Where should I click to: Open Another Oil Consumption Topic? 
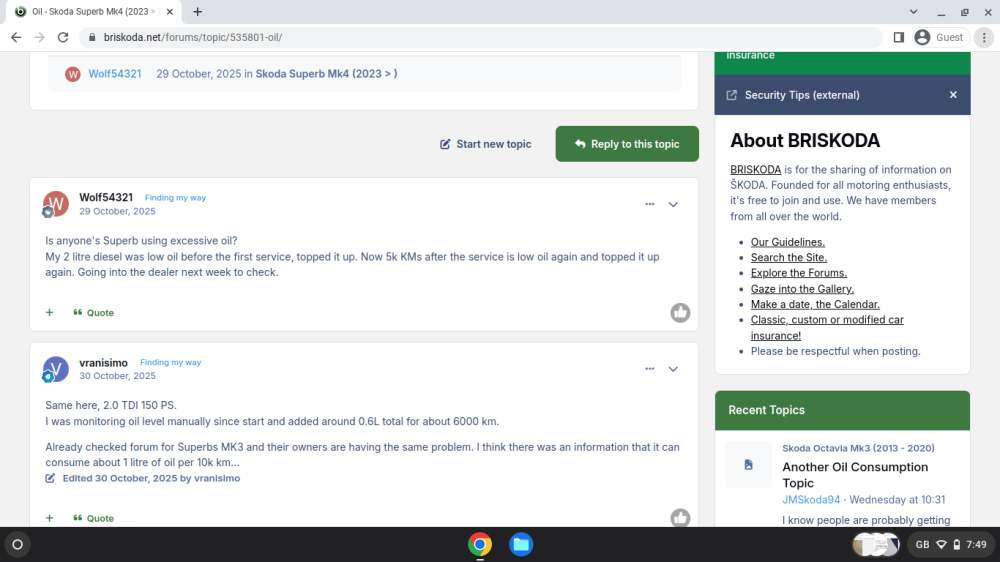[855, 475]
